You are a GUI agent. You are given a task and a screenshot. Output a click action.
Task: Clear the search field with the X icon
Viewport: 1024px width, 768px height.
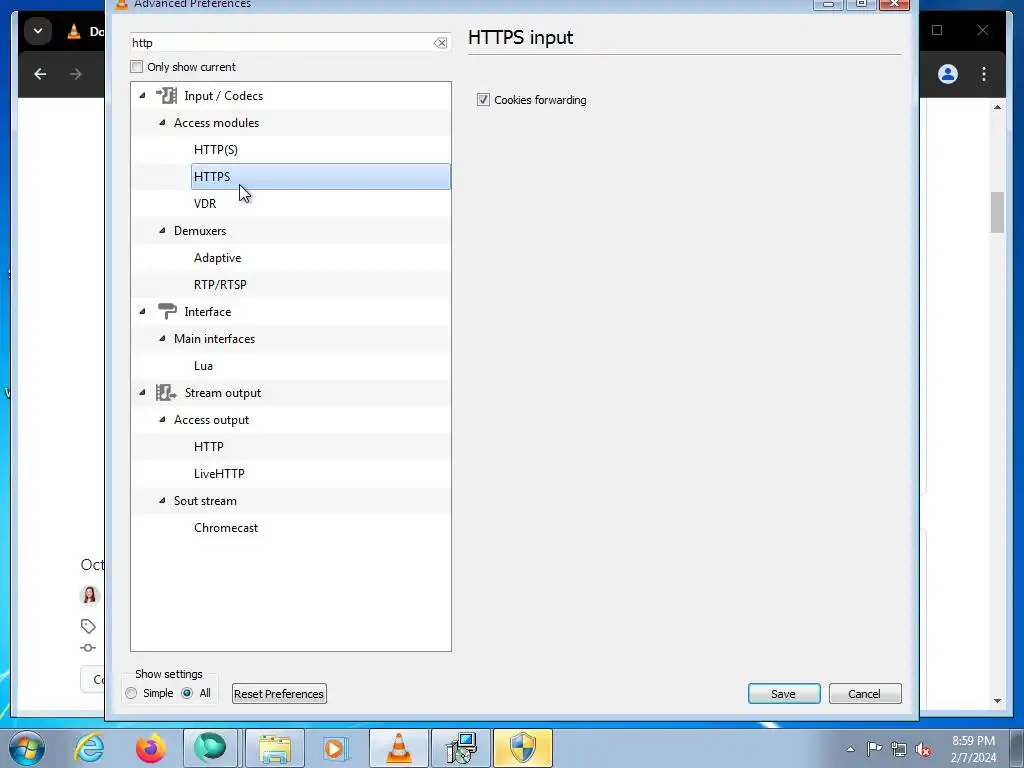(x=440, y=43)
